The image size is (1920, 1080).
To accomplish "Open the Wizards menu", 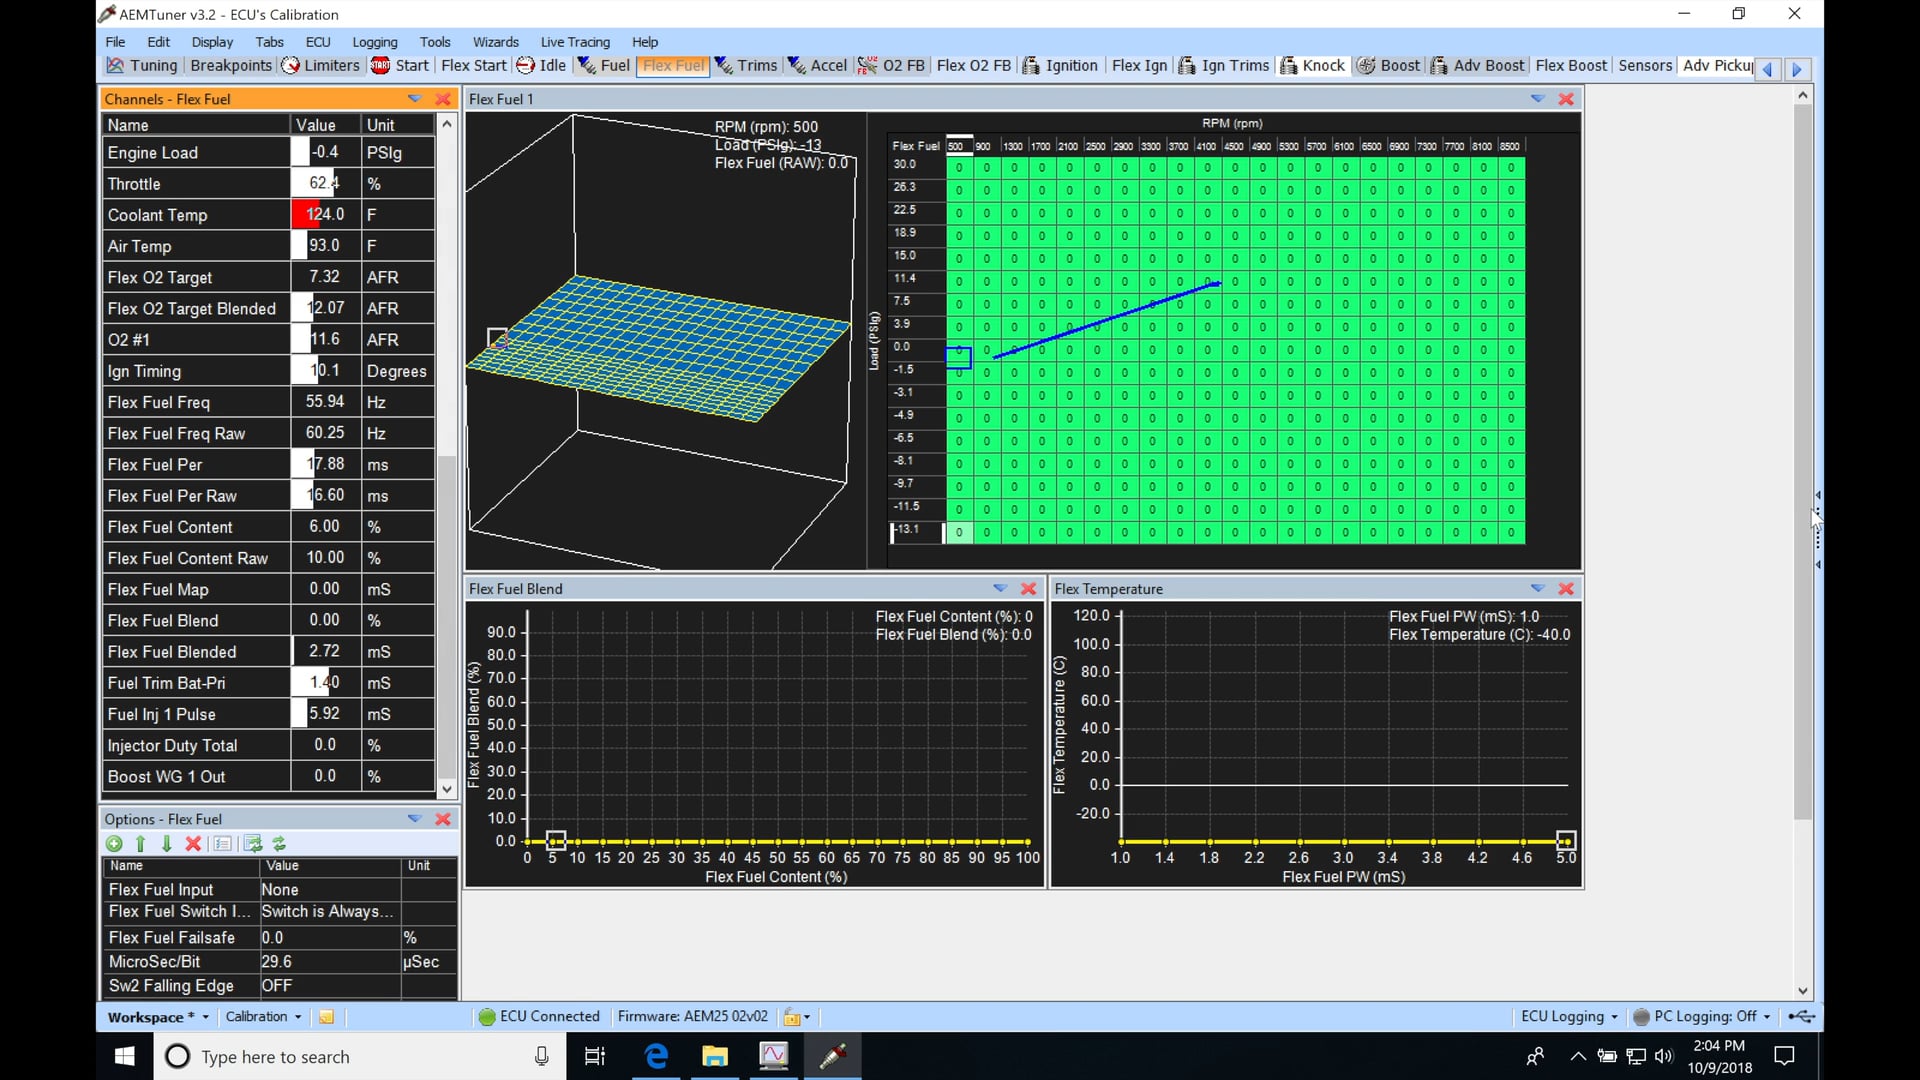I will pyautogui.click(x=495, y=42).
